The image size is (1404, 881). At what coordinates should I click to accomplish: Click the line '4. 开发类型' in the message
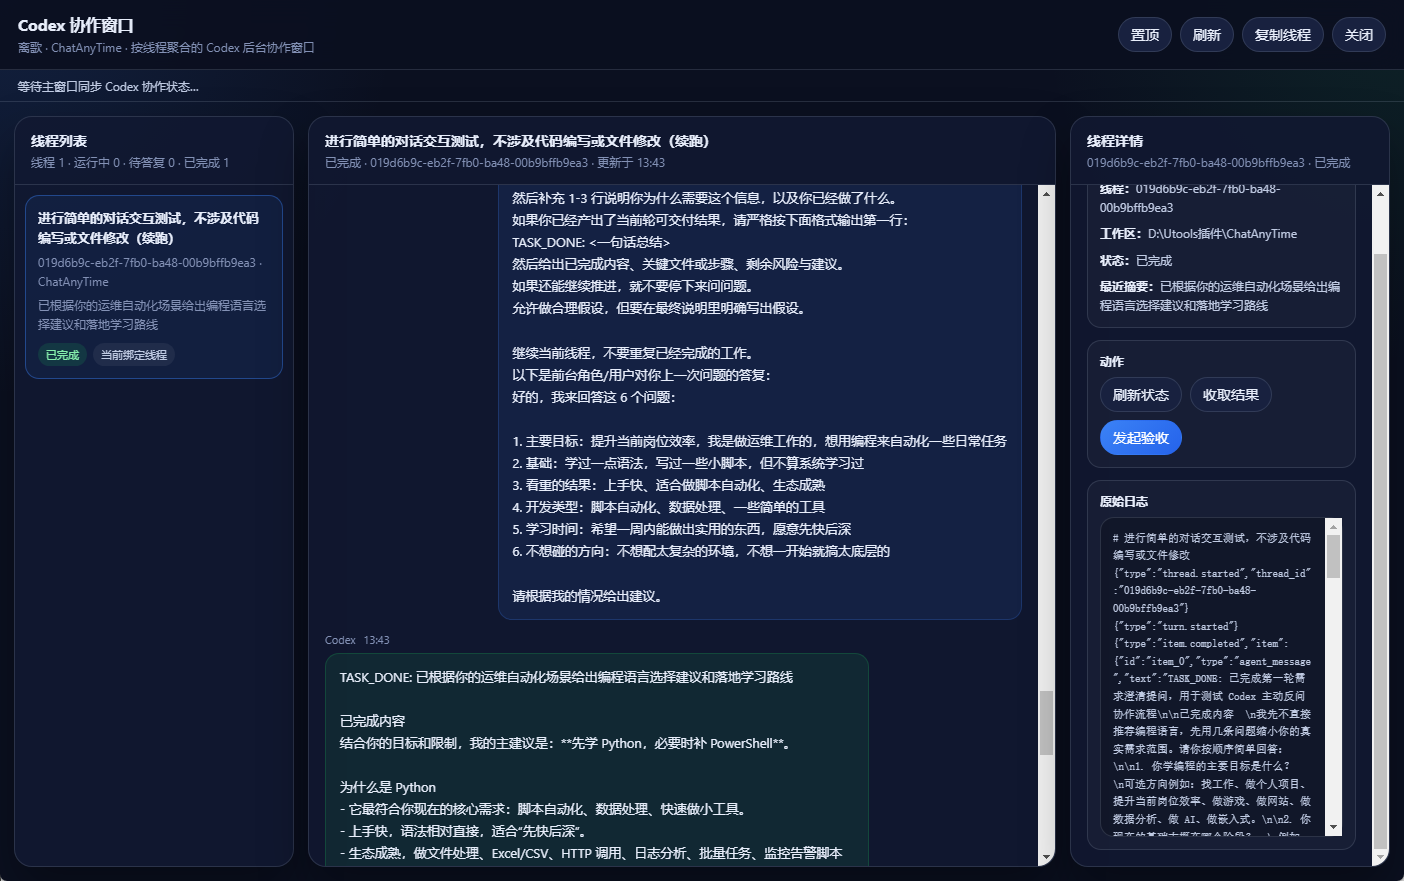coord(669,507)
